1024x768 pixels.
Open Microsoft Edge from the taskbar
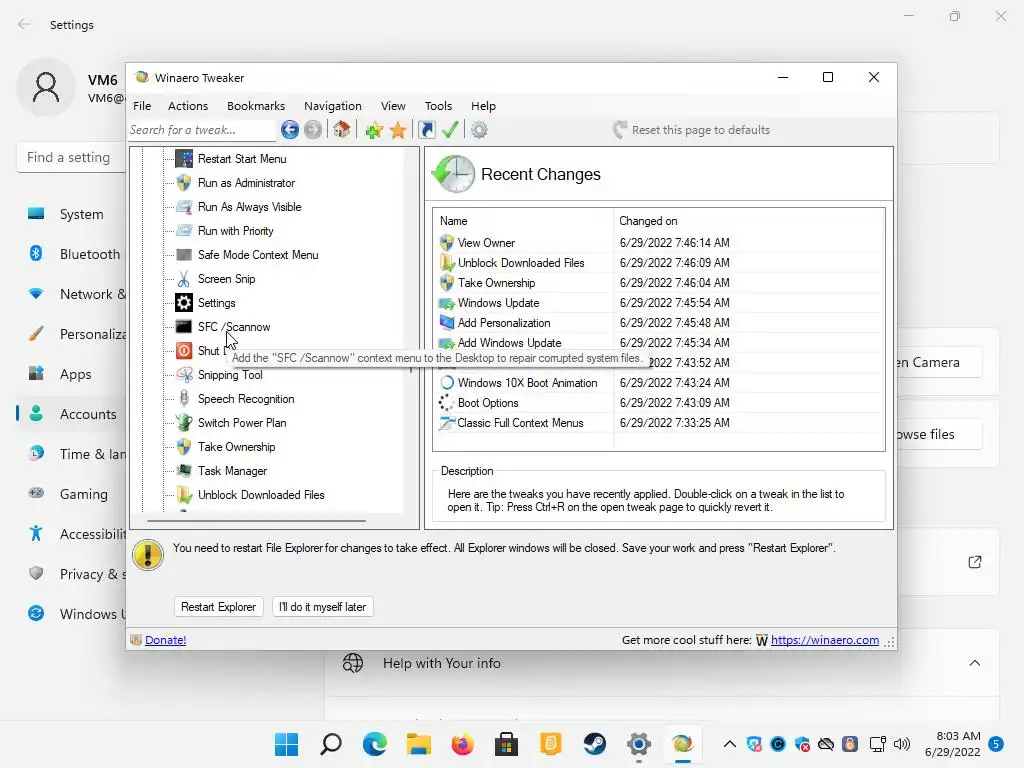pos(375,744)
